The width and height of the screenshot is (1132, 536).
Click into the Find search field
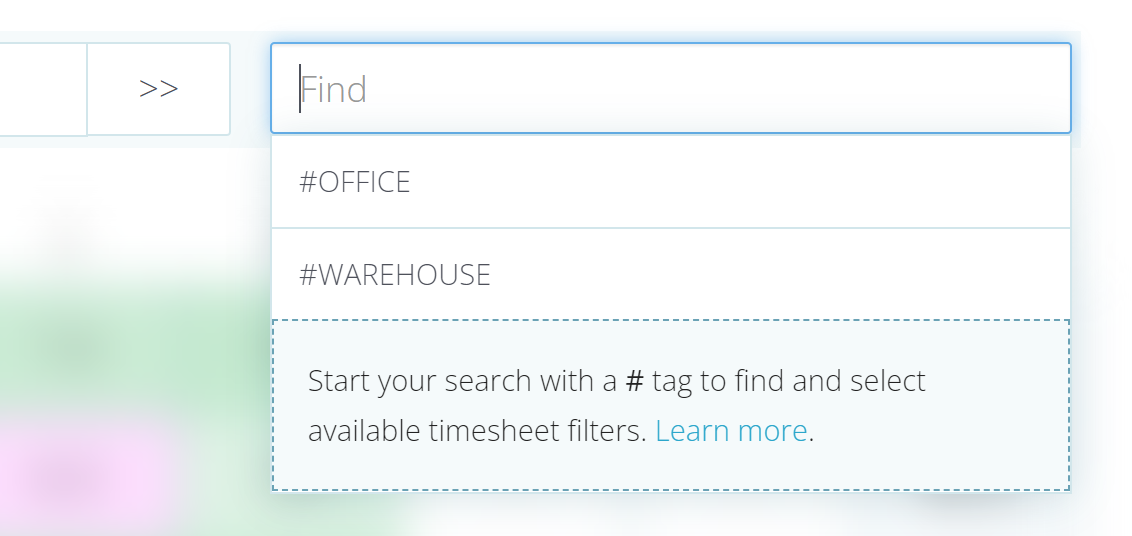[670, 89]
